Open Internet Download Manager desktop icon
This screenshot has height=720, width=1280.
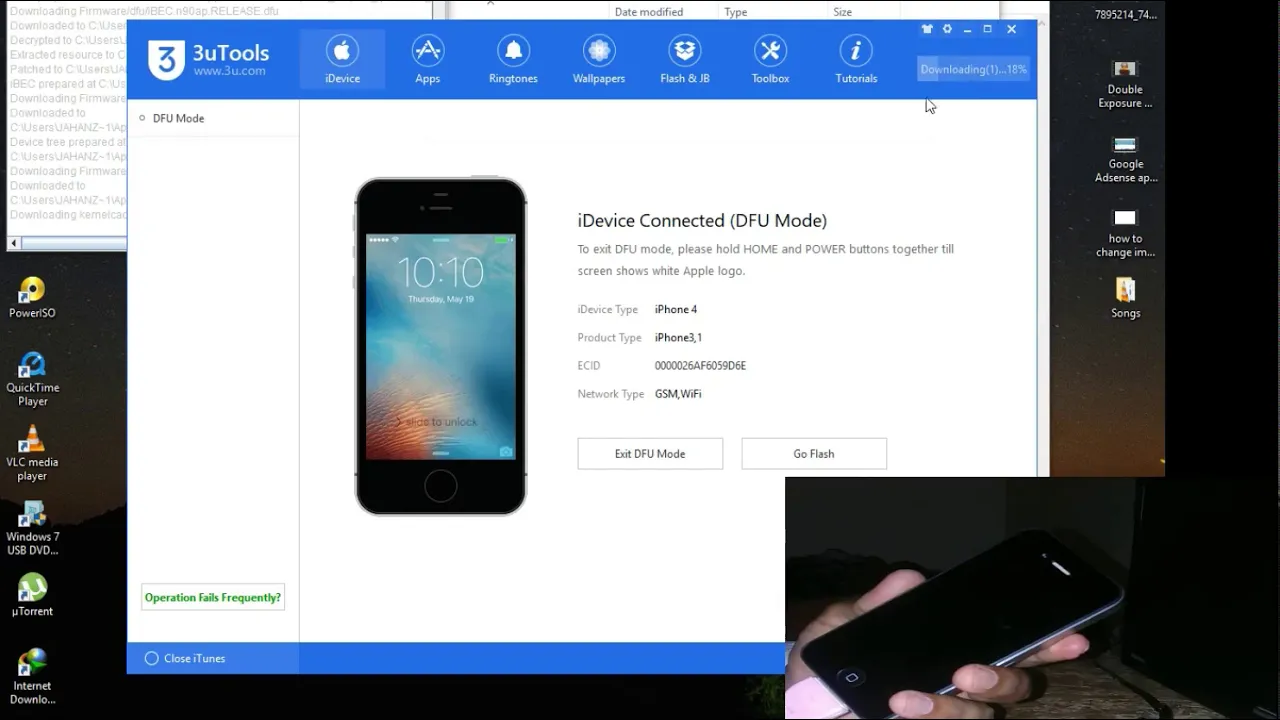pyautogui.click(x=32, y=677)
